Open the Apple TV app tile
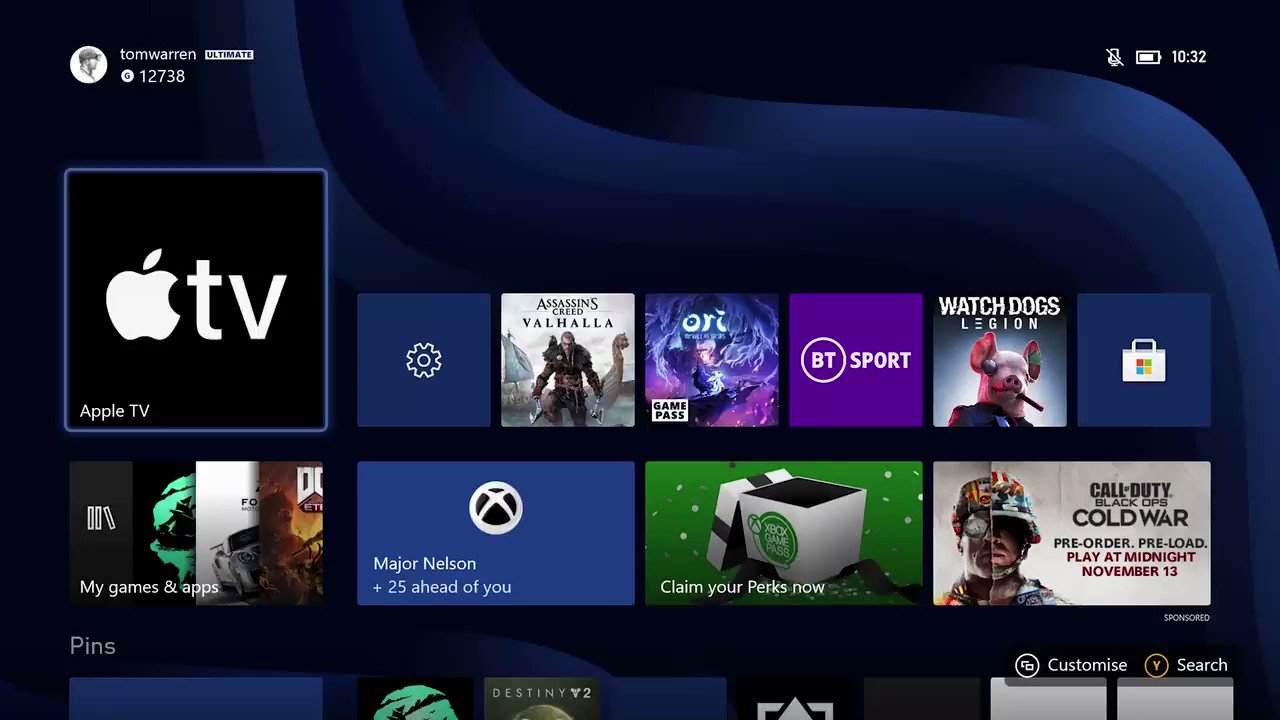 point(196,300)
